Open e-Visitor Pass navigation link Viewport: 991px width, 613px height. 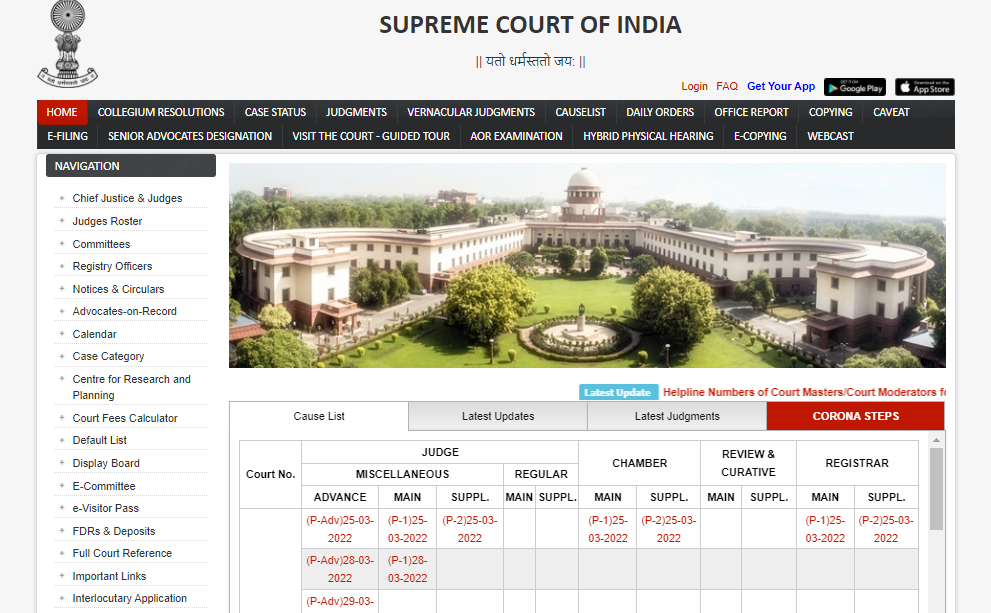click(106, 508)
